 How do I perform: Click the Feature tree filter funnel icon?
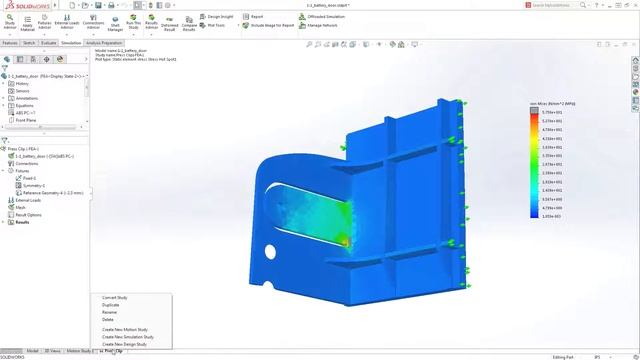point(4,68)
